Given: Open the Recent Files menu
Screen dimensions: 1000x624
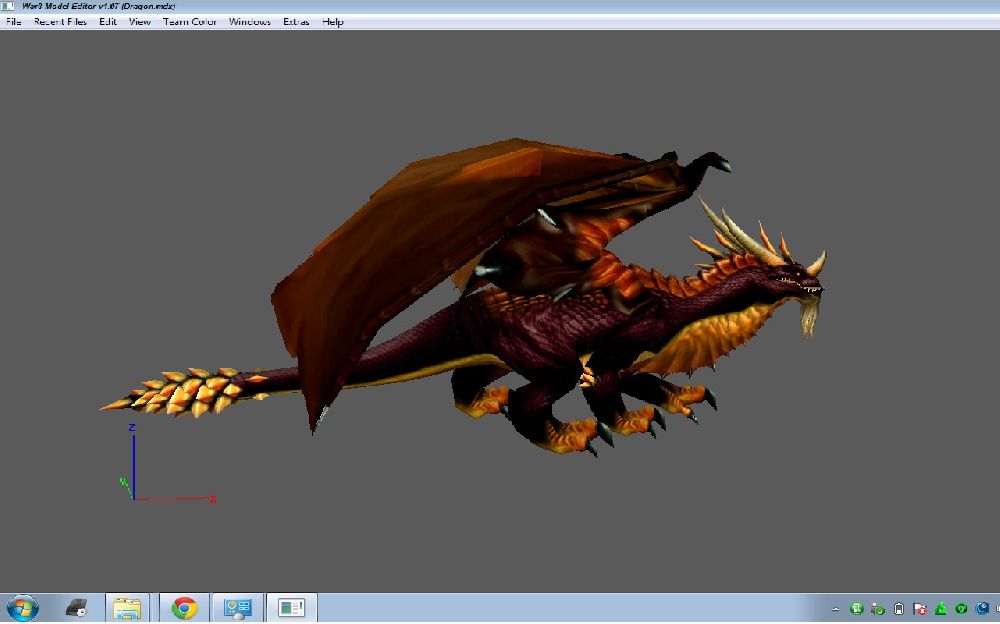Looking at the screenshot, I should coord(60,22).
